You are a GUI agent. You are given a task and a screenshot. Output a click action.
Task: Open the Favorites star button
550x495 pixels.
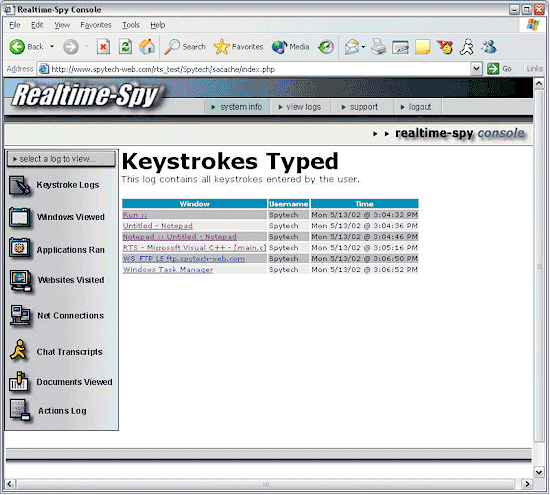click(238, 47)
